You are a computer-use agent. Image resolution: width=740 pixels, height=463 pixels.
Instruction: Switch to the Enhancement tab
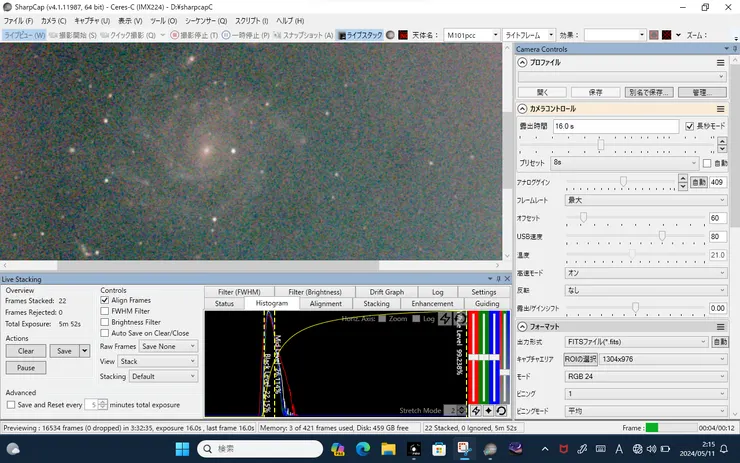pyautogui.click(x=432, y=303)
